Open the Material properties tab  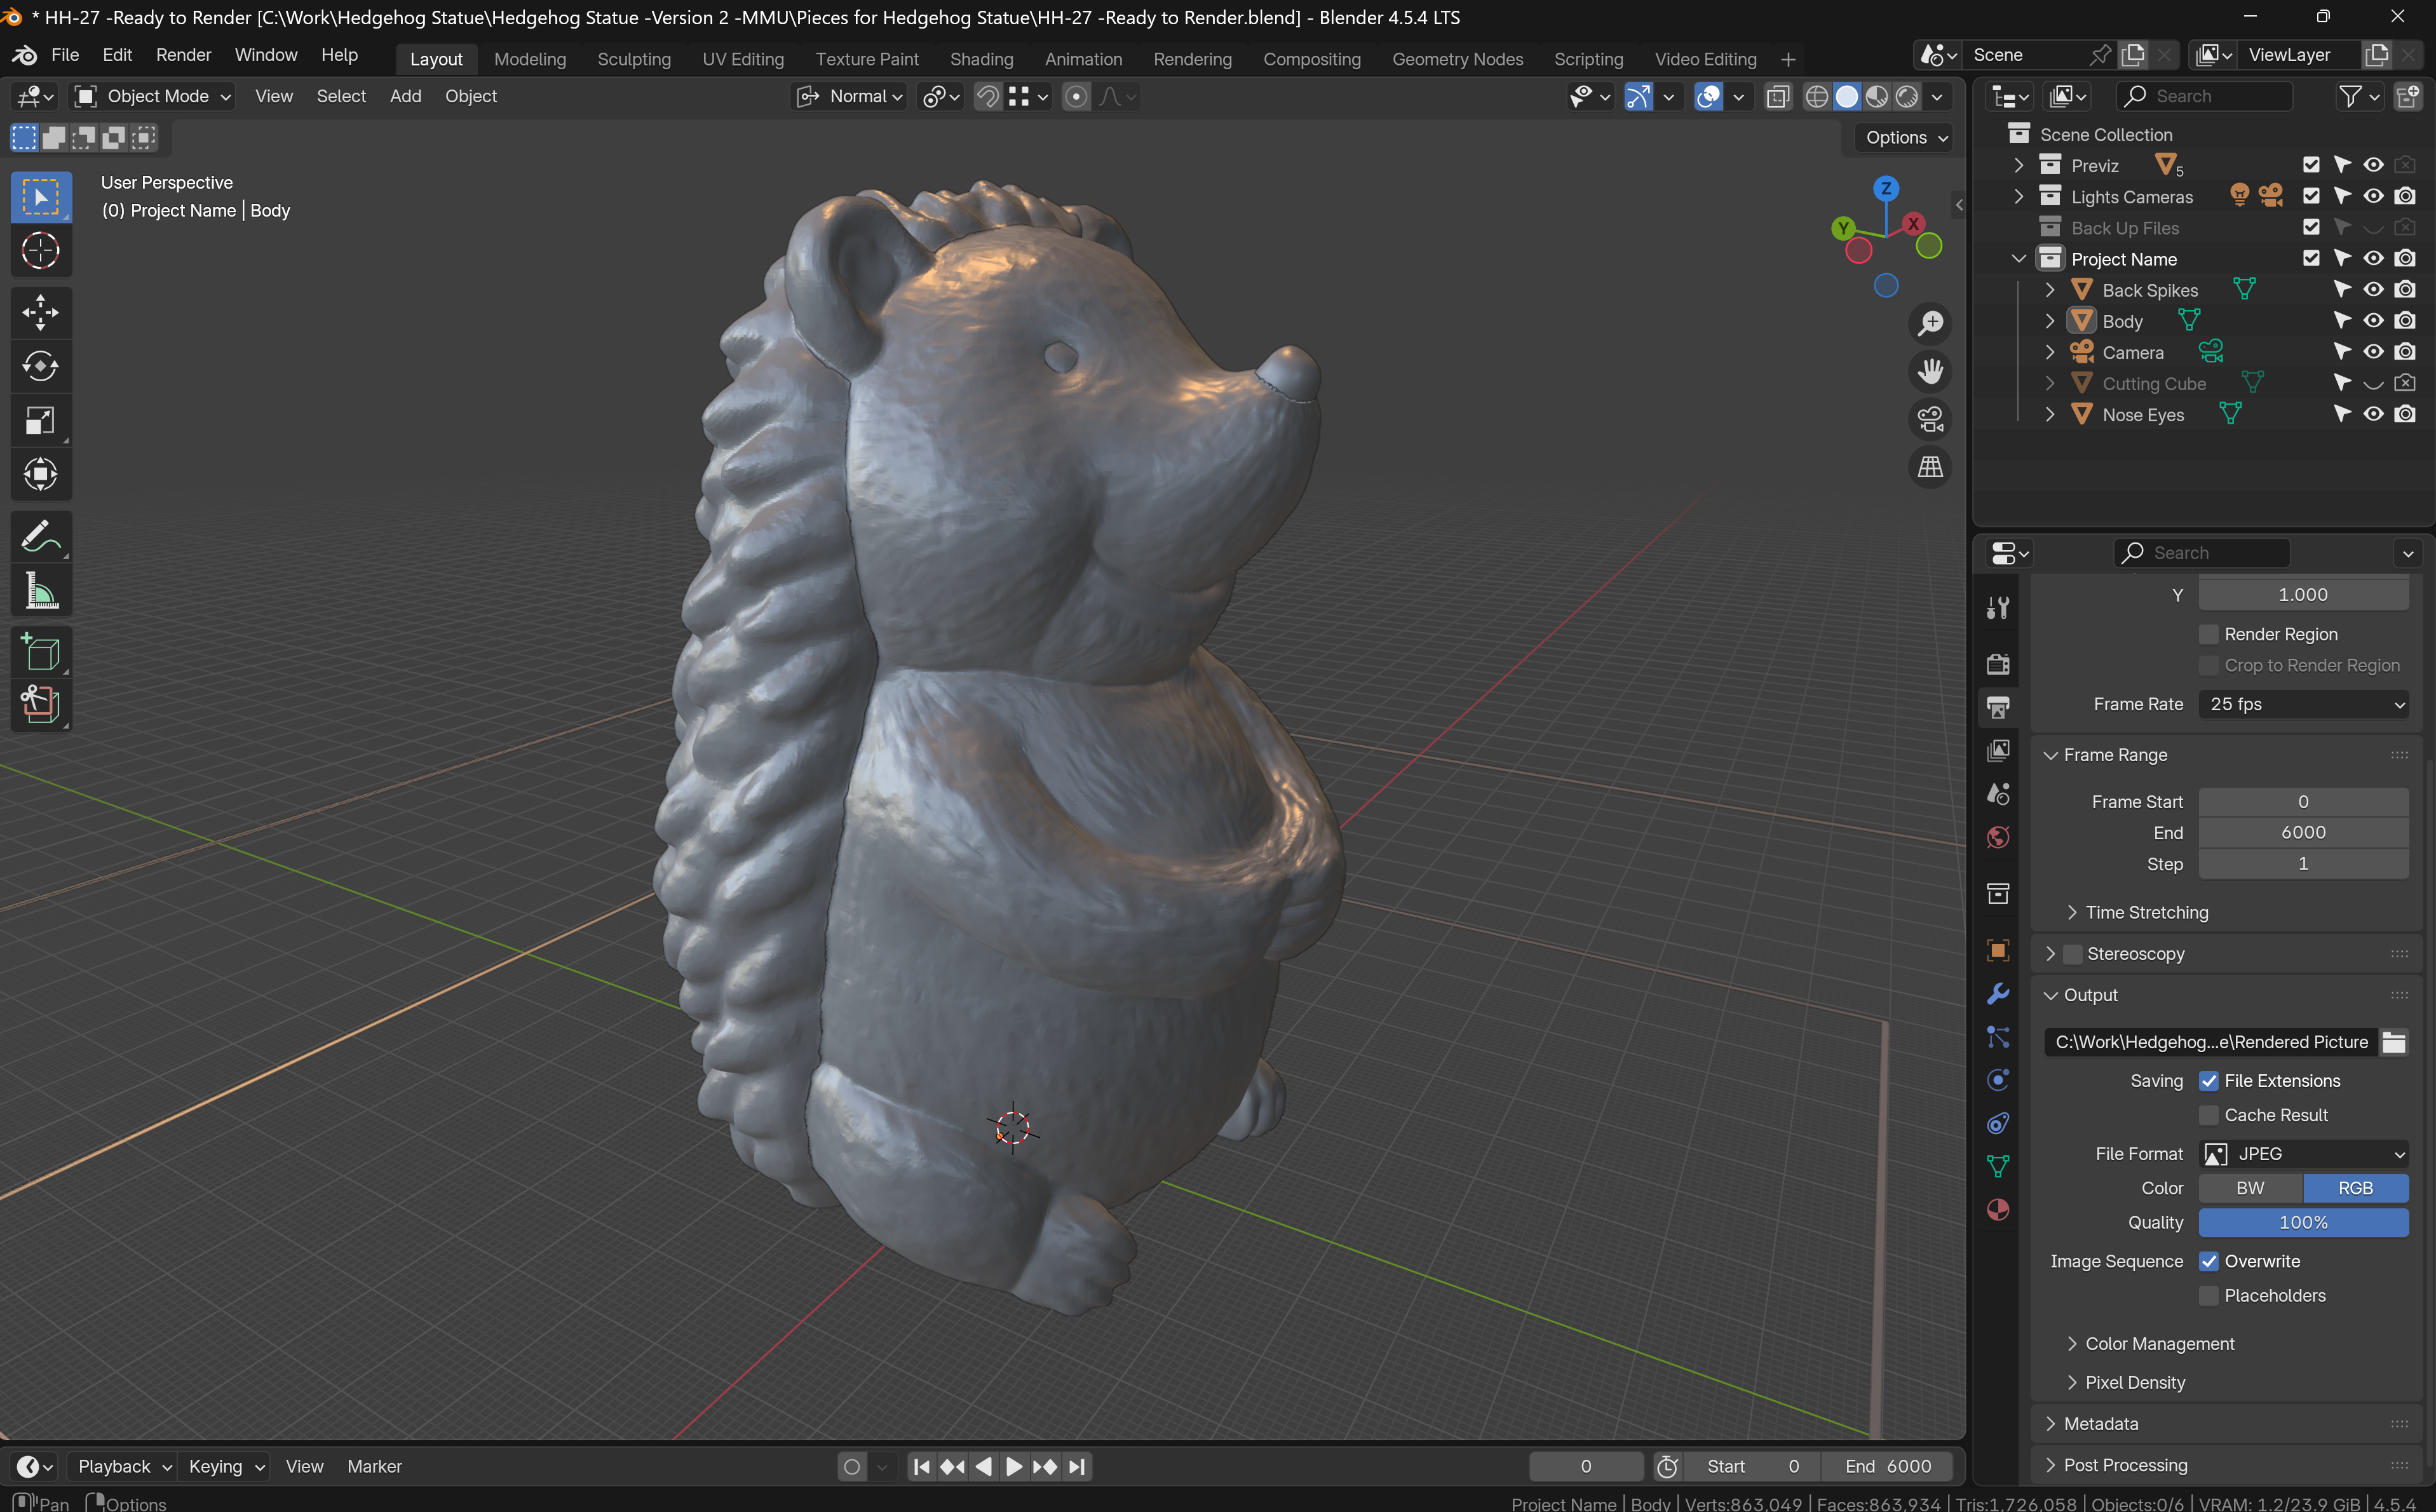pyautogui.click(x=1998, y=1210)
